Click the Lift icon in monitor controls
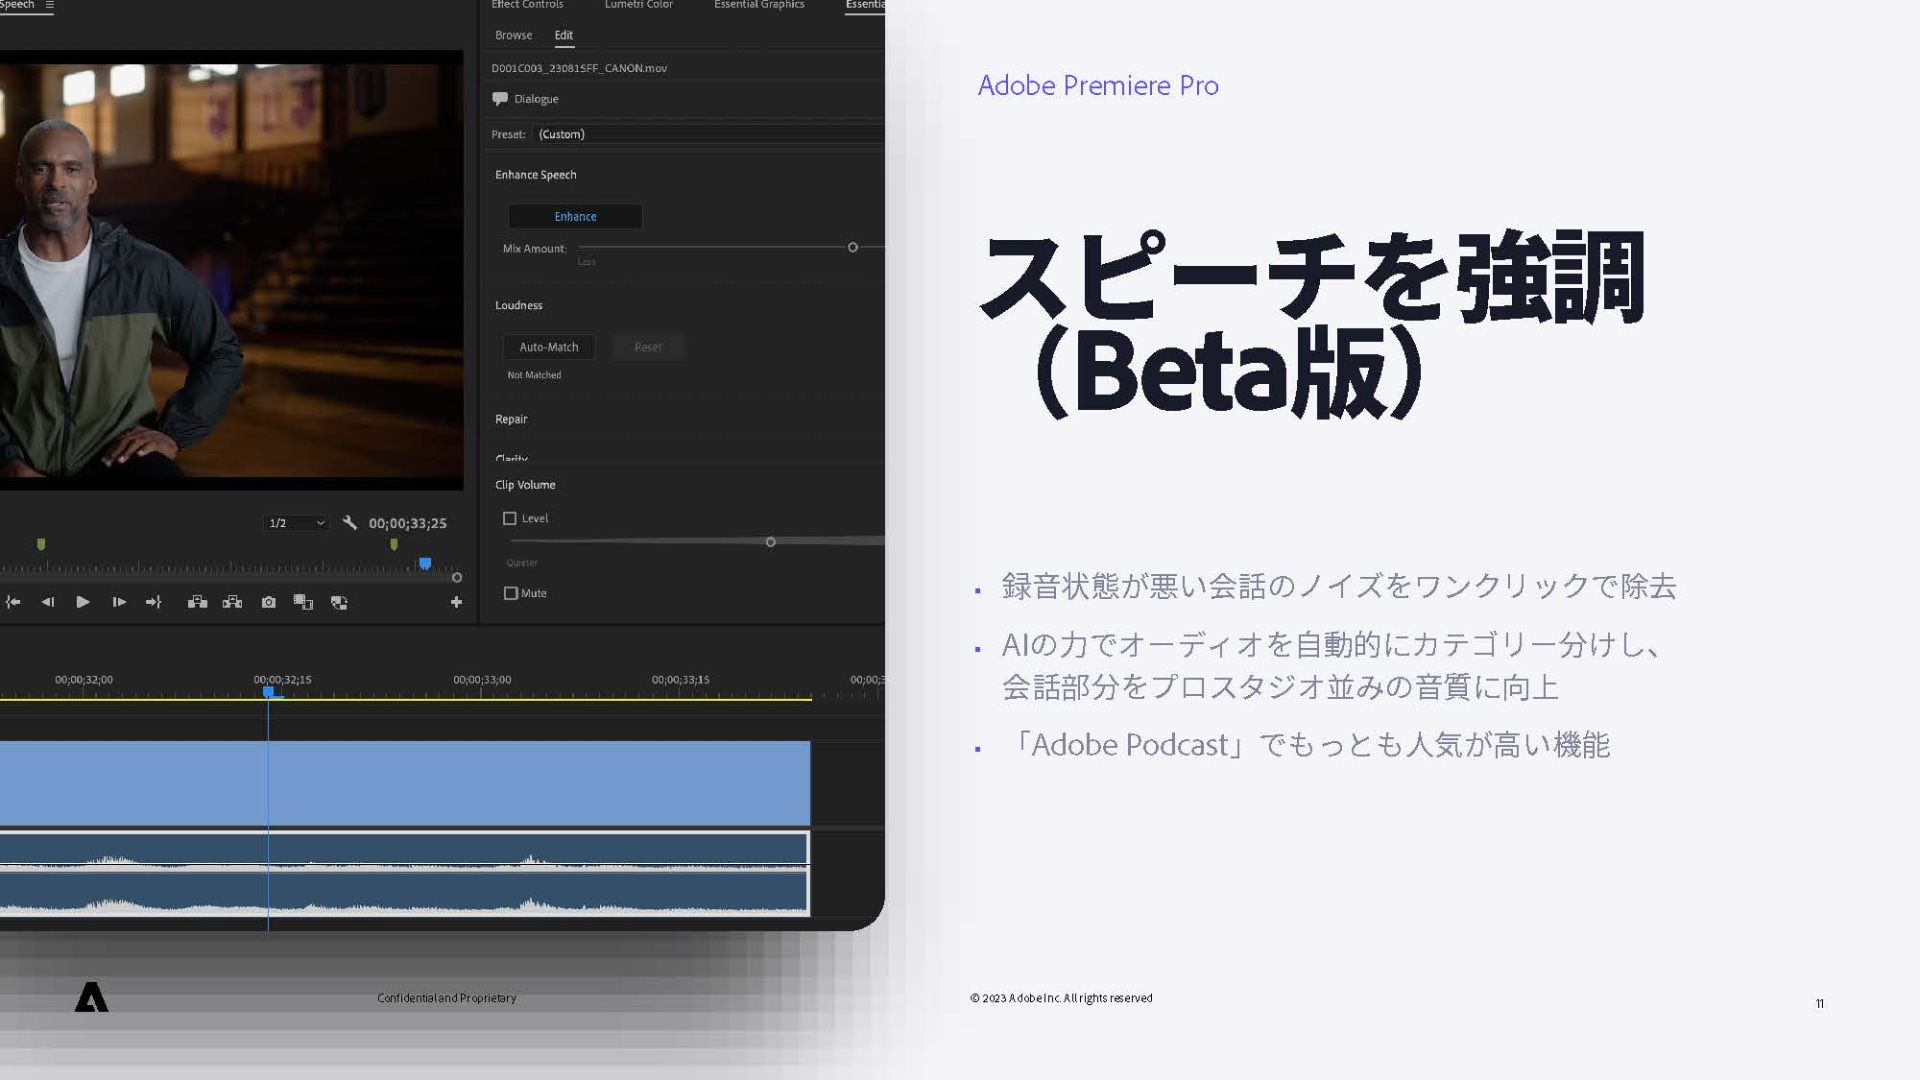Image resolution: width=1920 pixels, height=1080 pixels. tap(197, 602)
